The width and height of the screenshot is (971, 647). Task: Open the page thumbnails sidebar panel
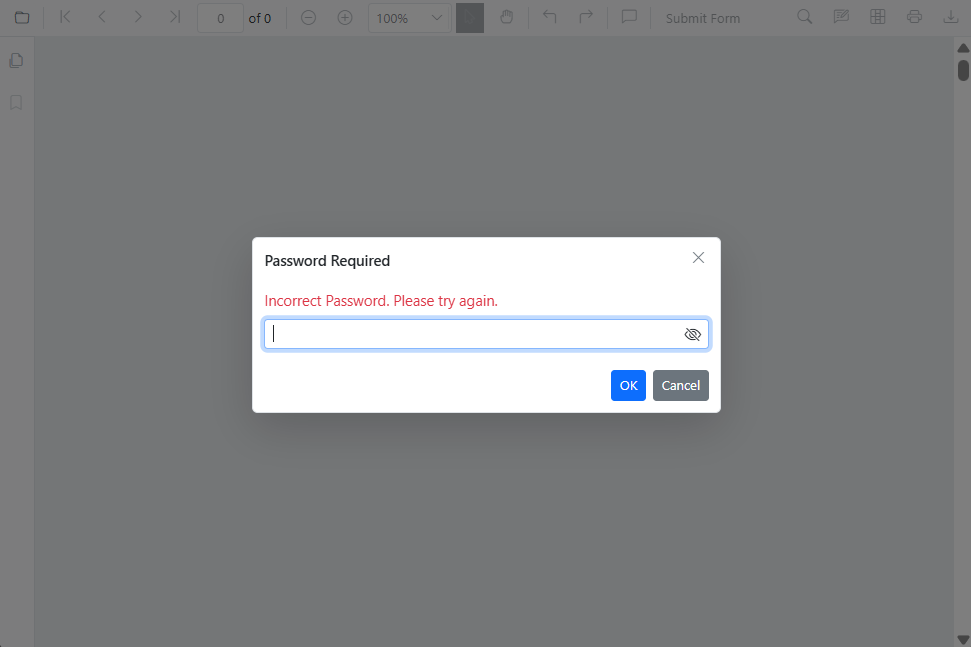(x=15, y=60)
